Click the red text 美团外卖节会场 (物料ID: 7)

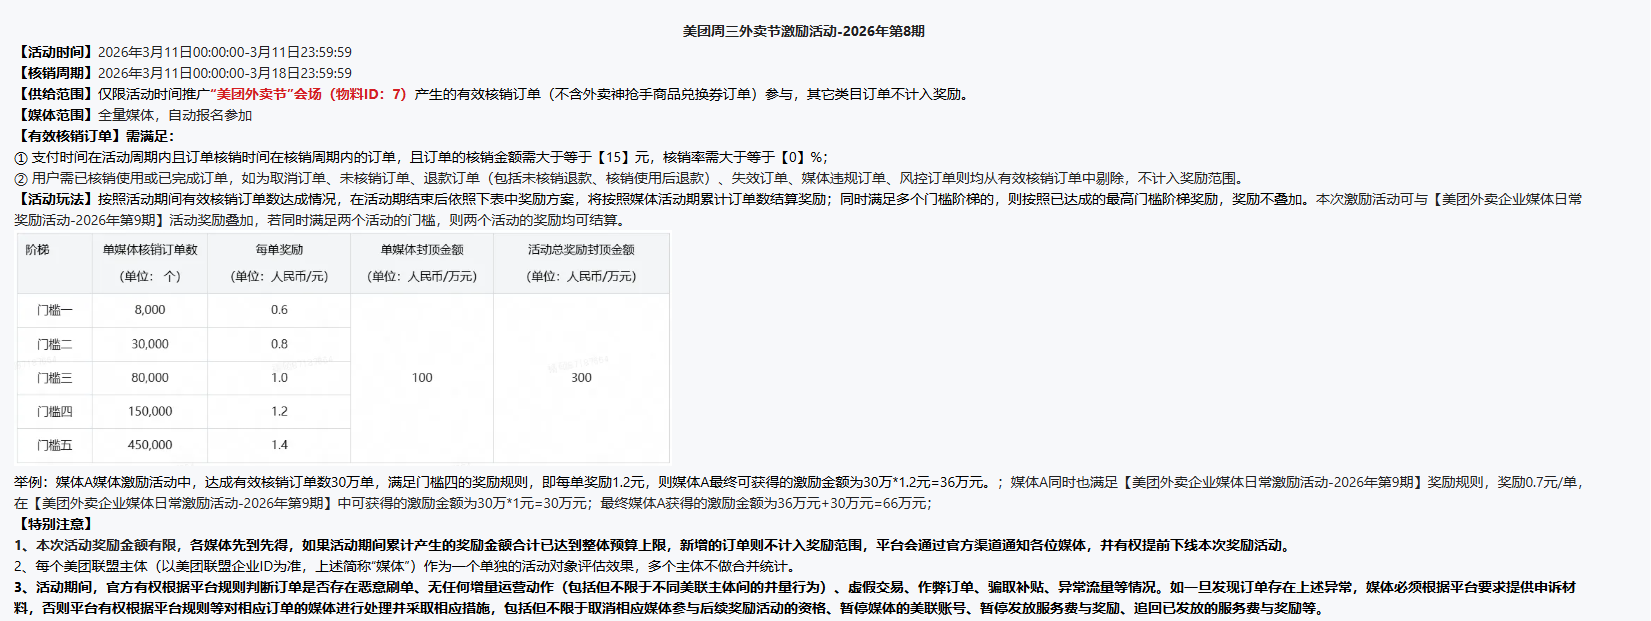pyautogui.click(x=310, y=94)
